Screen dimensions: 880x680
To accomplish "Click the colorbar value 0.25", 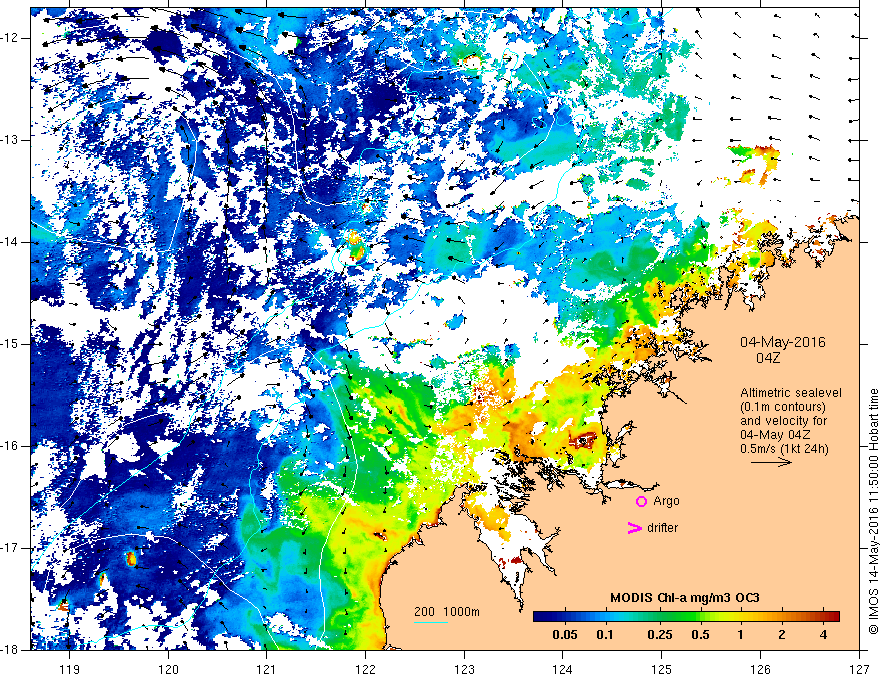I will coord(660,635).
